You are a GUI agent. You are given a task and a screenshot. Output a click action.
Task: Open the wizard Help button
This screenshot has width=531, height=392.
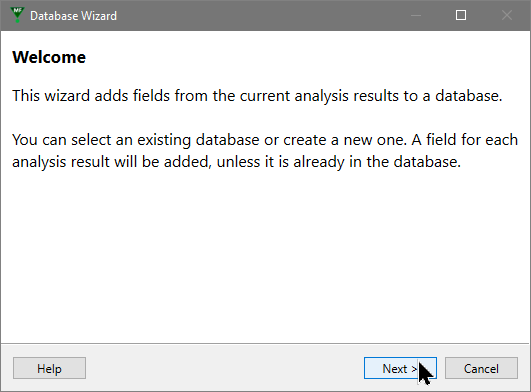click(49, 368)
